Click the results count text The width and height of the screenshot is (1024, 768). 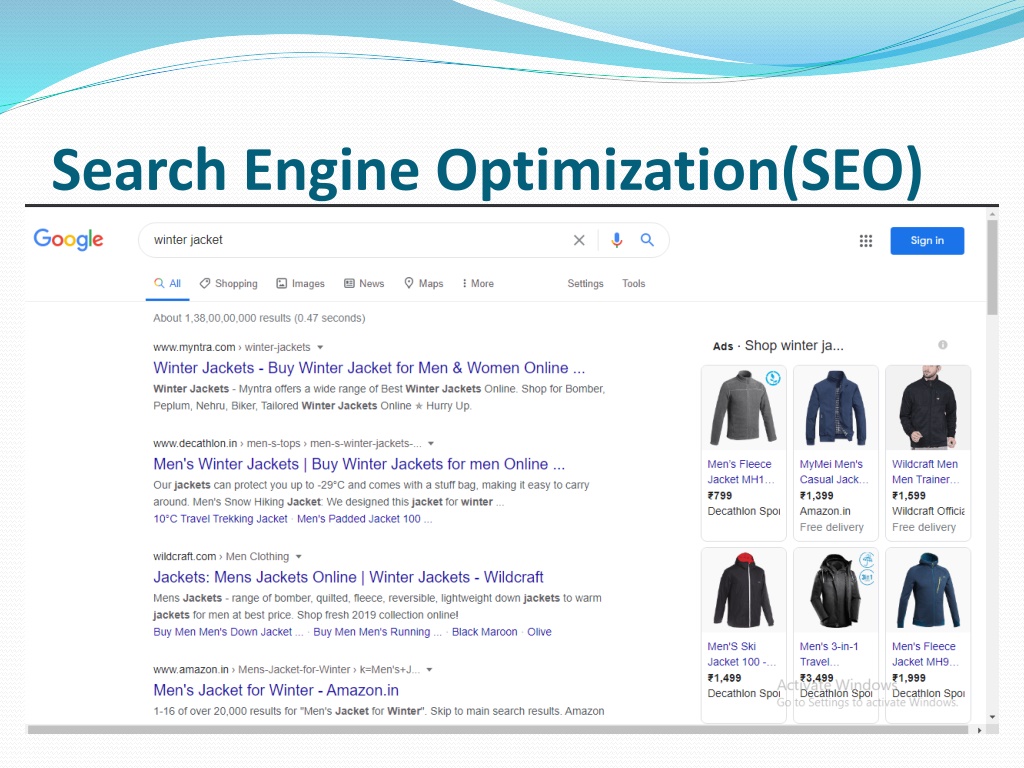259,318
